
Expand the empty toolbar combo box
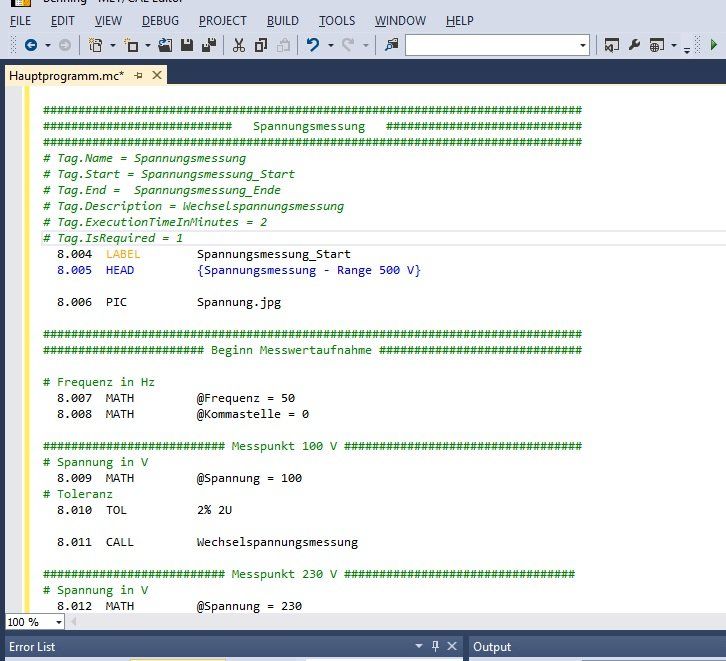pos(583,45)
